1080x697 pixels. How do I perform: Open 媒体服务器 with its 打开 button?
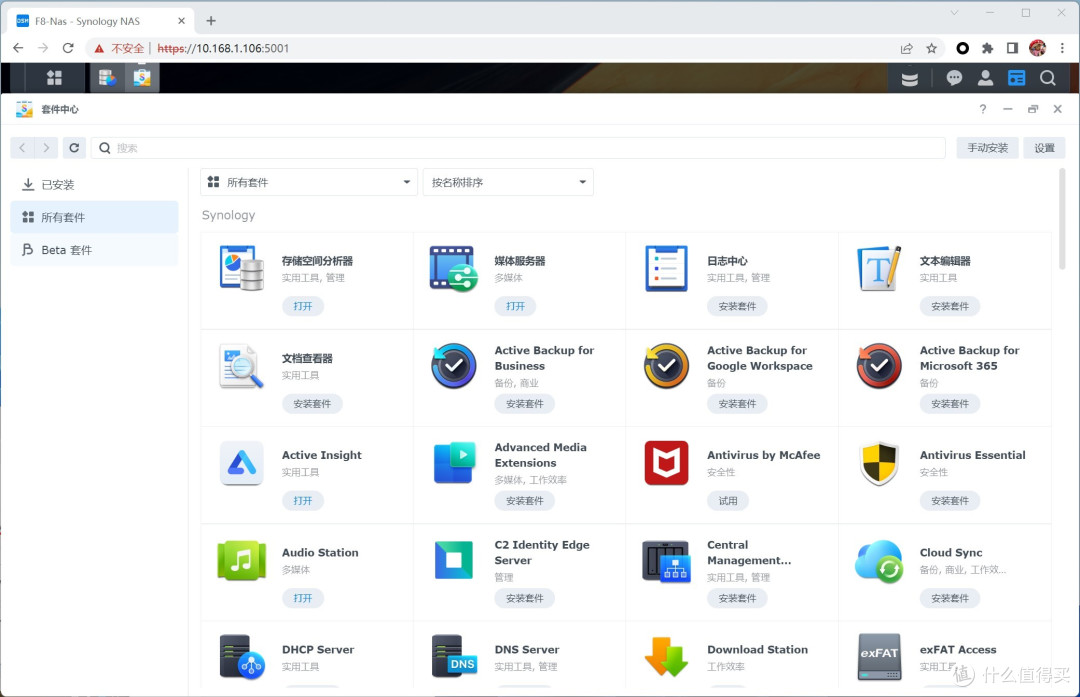[x=515, y=306]
